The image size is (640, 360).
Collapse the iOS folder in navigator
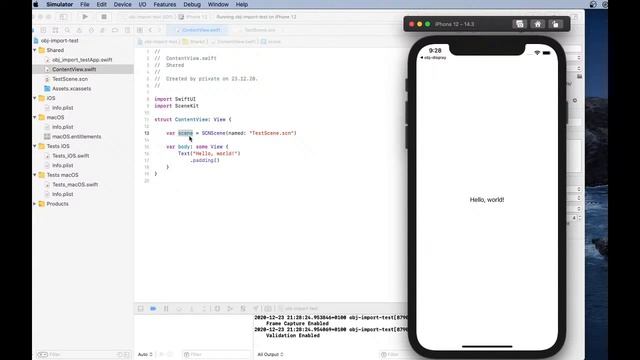point(35,98)
